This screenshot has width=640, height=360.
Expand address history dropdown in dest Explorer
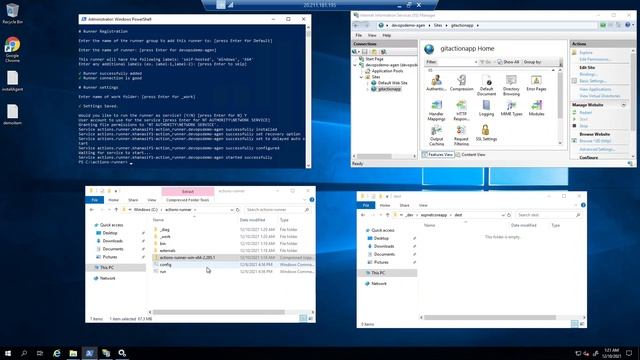coord(502,215)
